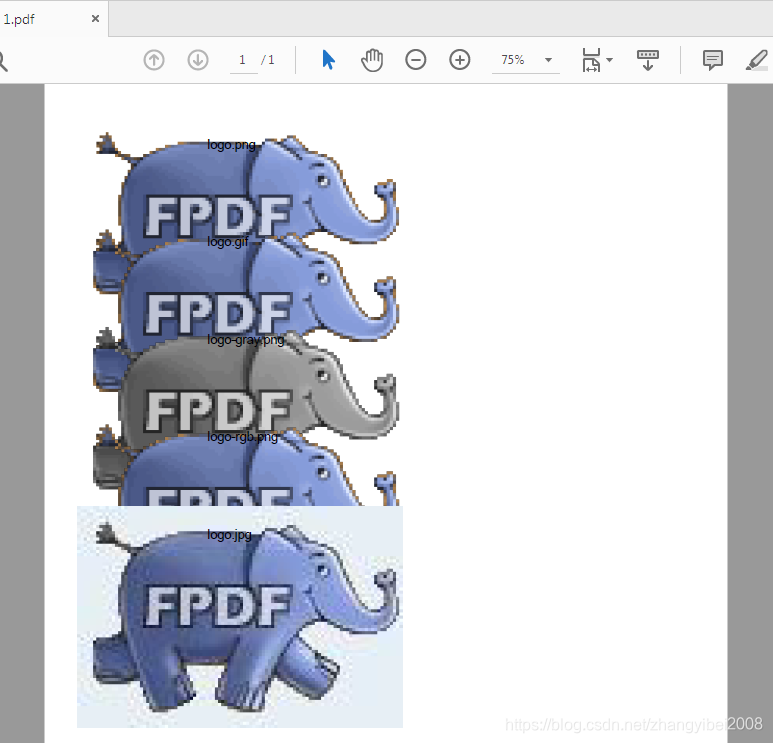Zoom in with the plus button

(459, 60)
